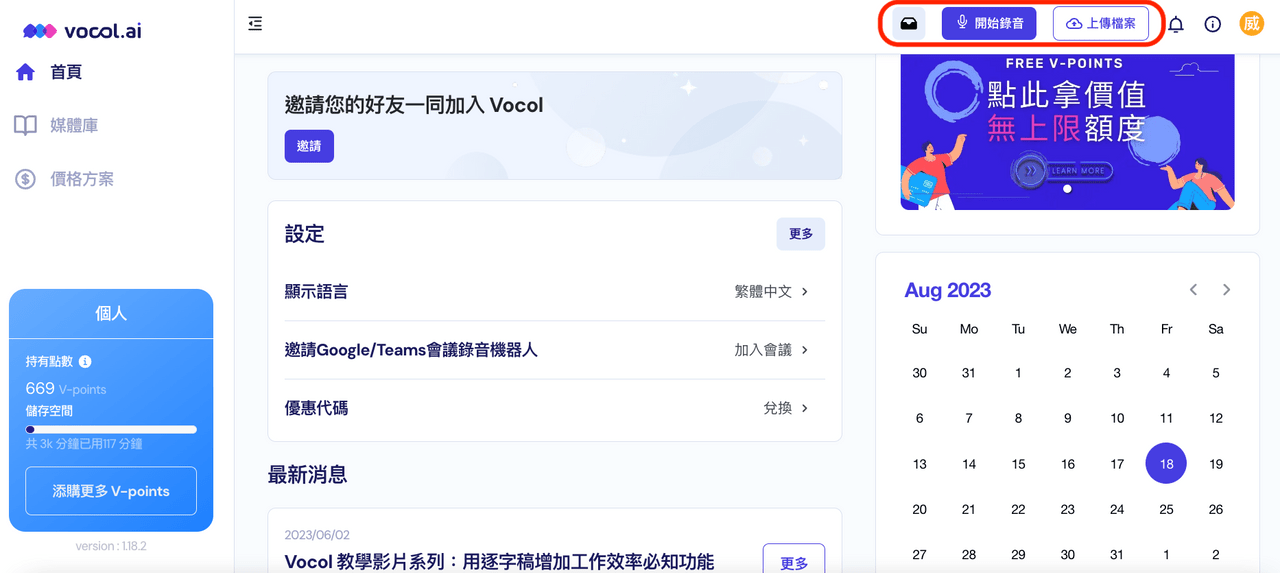The image size is (1280, 573).
Task: Select date 25 in calendar
Action: (1166, 509)
